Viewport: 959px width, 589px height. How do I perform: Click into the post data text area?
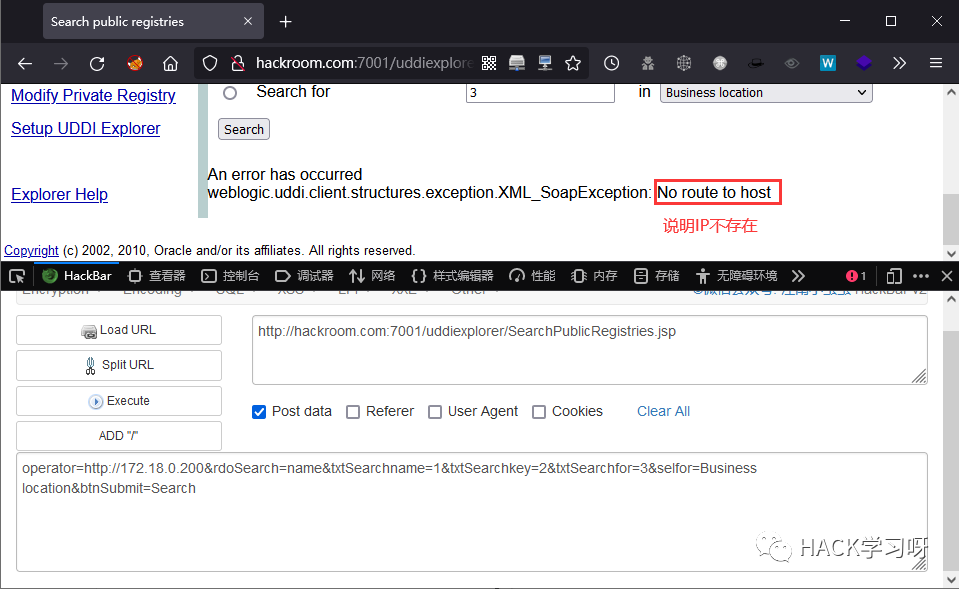pos(472,512)
